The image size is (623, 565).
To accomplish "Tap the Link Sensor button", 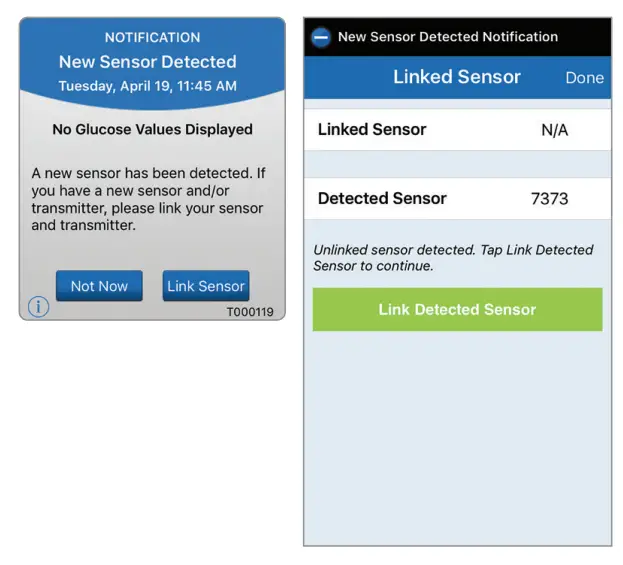I will point(206,286).
